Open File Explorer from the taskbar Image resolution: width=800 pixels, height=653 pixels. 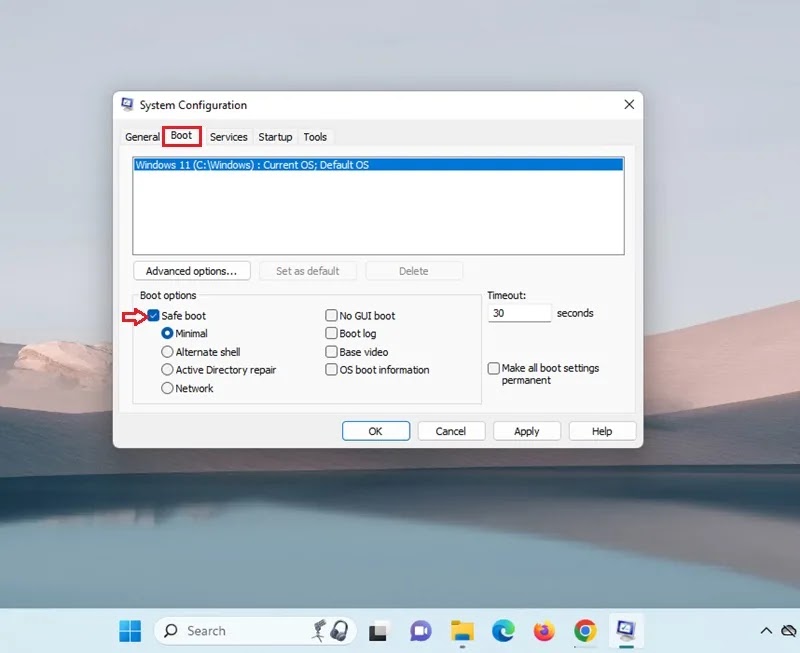coord(462,632)
